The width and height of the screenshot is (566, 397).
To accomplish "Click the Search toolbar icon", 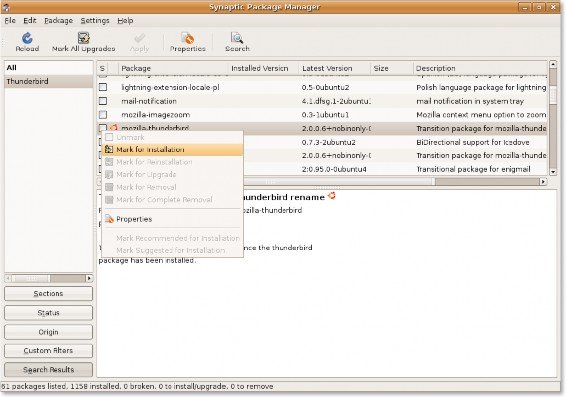I will [x=237, y=38].
